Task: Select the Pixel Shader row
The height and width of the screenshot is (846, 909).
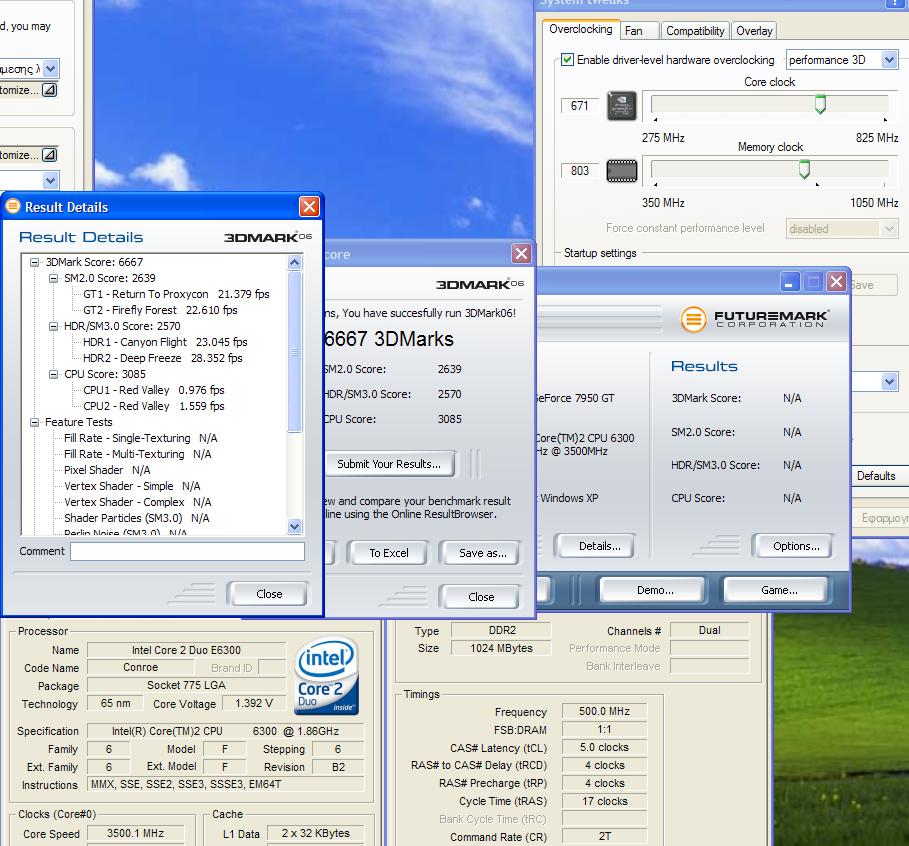Action: click(x=107, y=470)
